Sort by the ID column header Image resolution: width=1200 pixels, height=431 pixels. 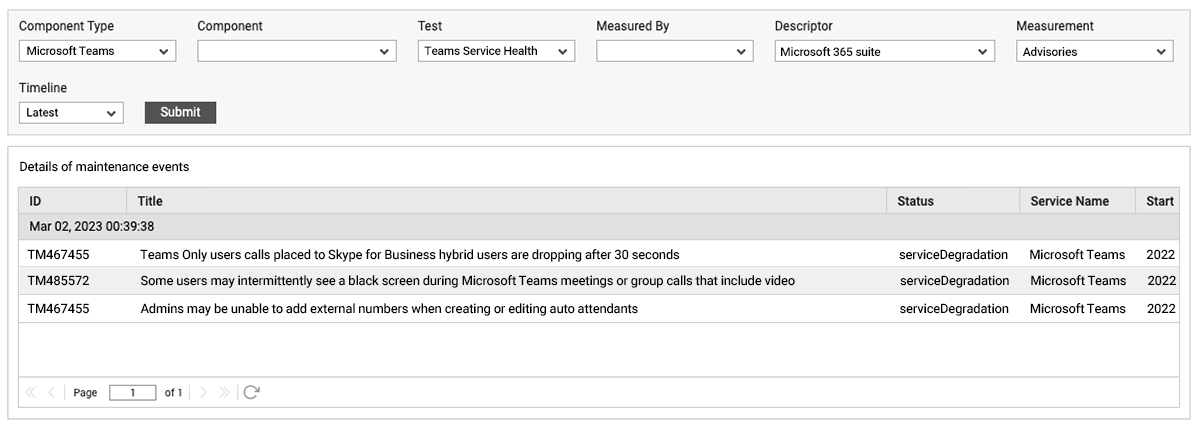tap(73, 201)
